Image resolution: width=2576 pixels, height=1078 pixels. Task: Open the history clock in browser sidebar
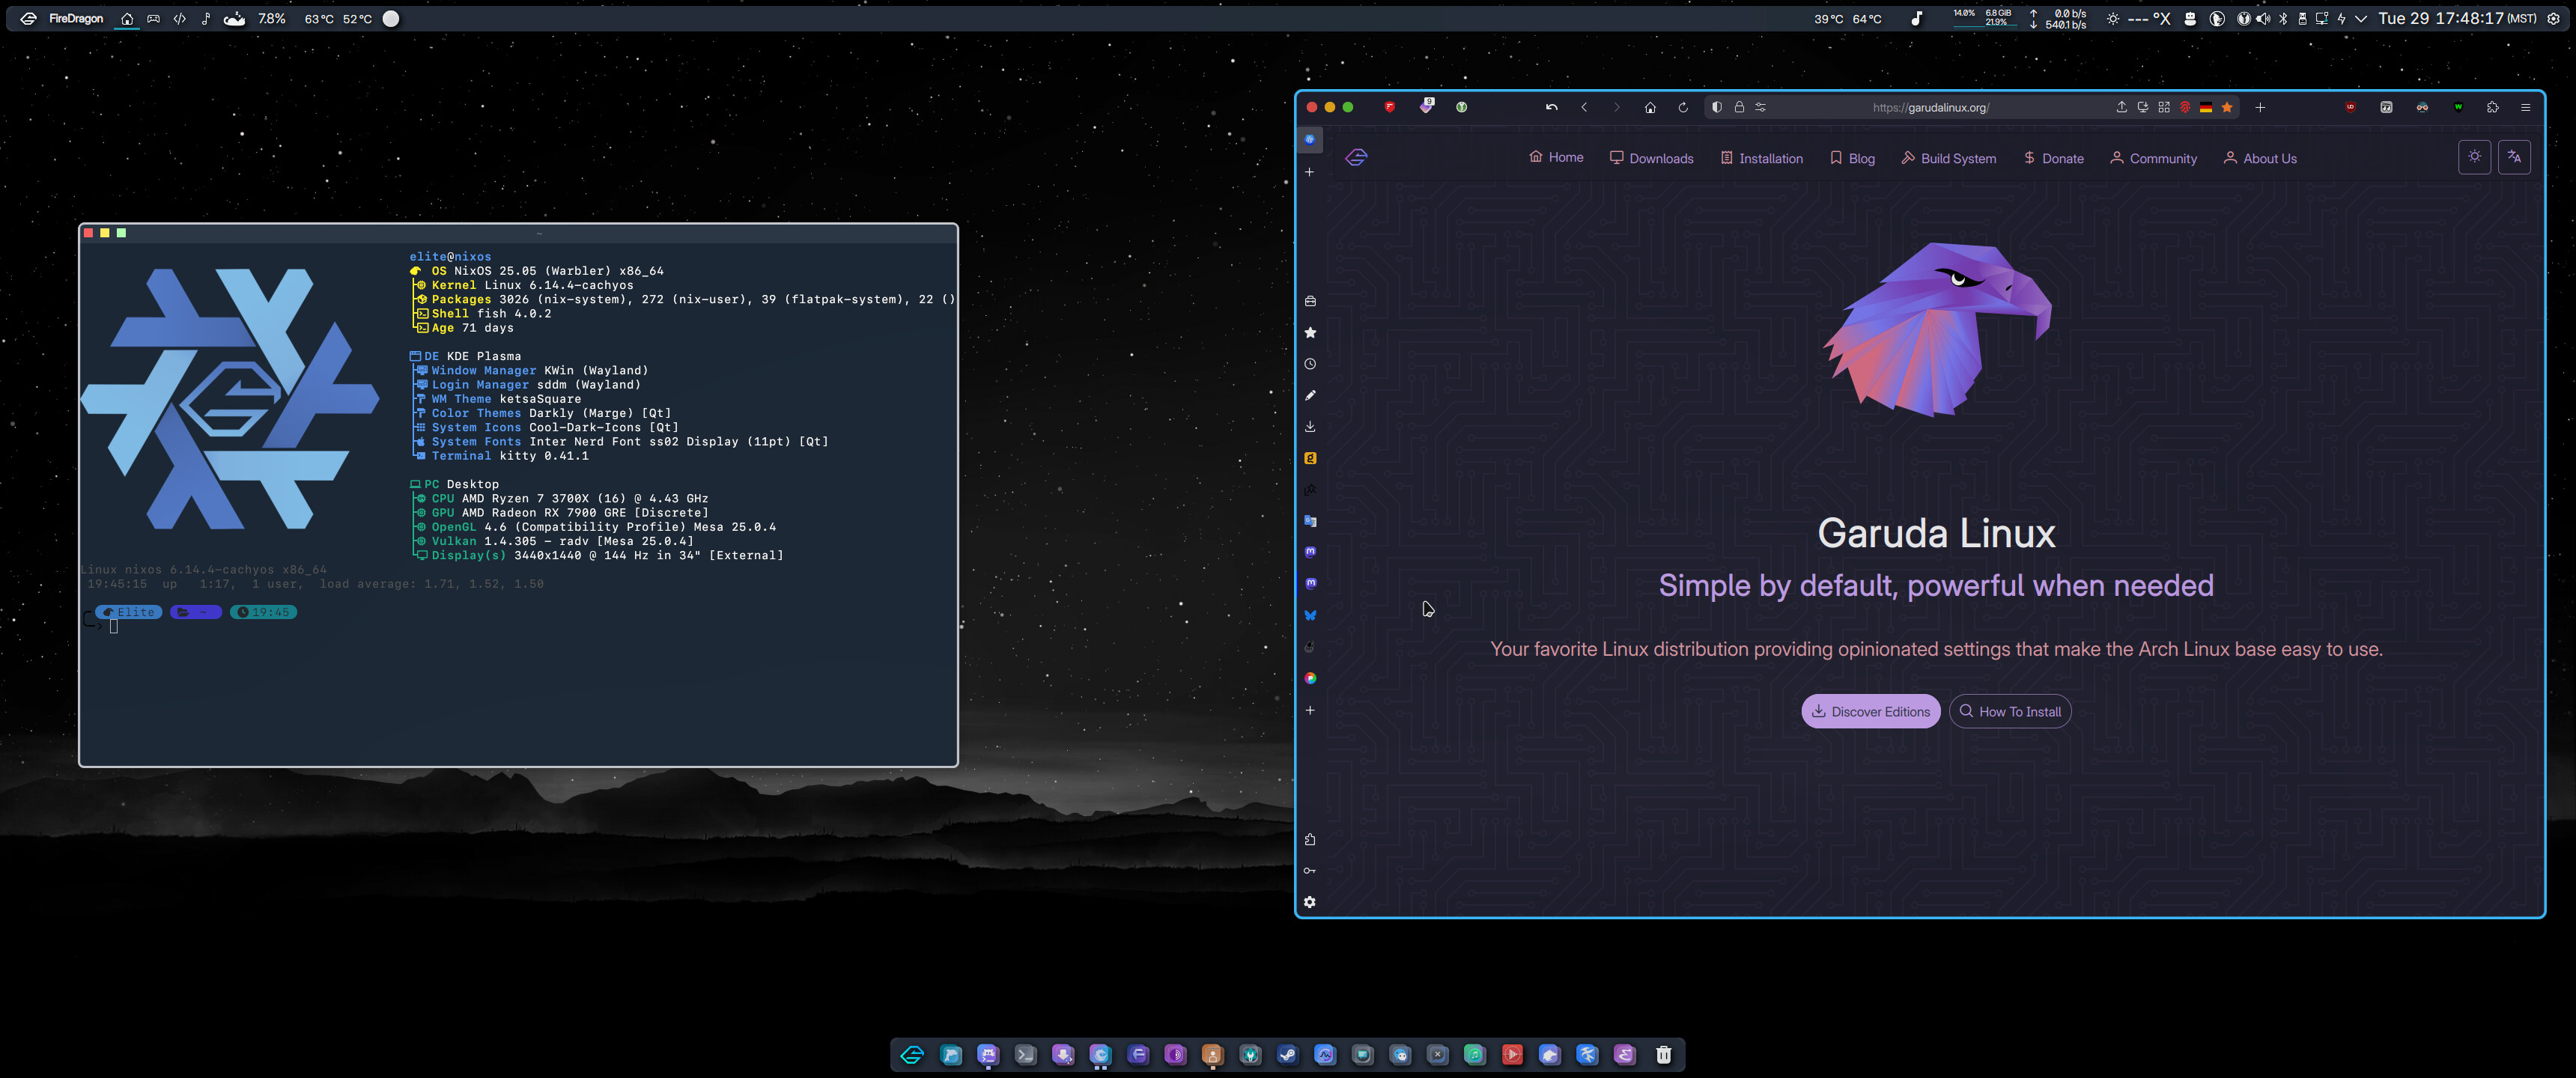click(x=1310, y=364)
